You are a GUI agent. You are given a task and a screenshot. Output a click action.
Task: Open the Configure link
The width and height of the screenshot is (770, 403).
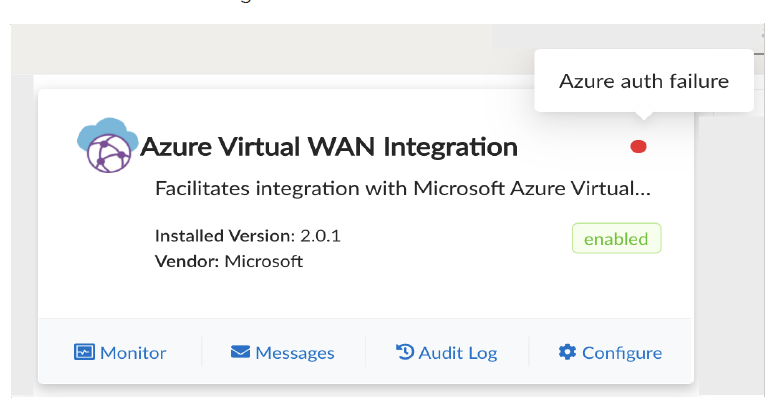click(621, 353)
